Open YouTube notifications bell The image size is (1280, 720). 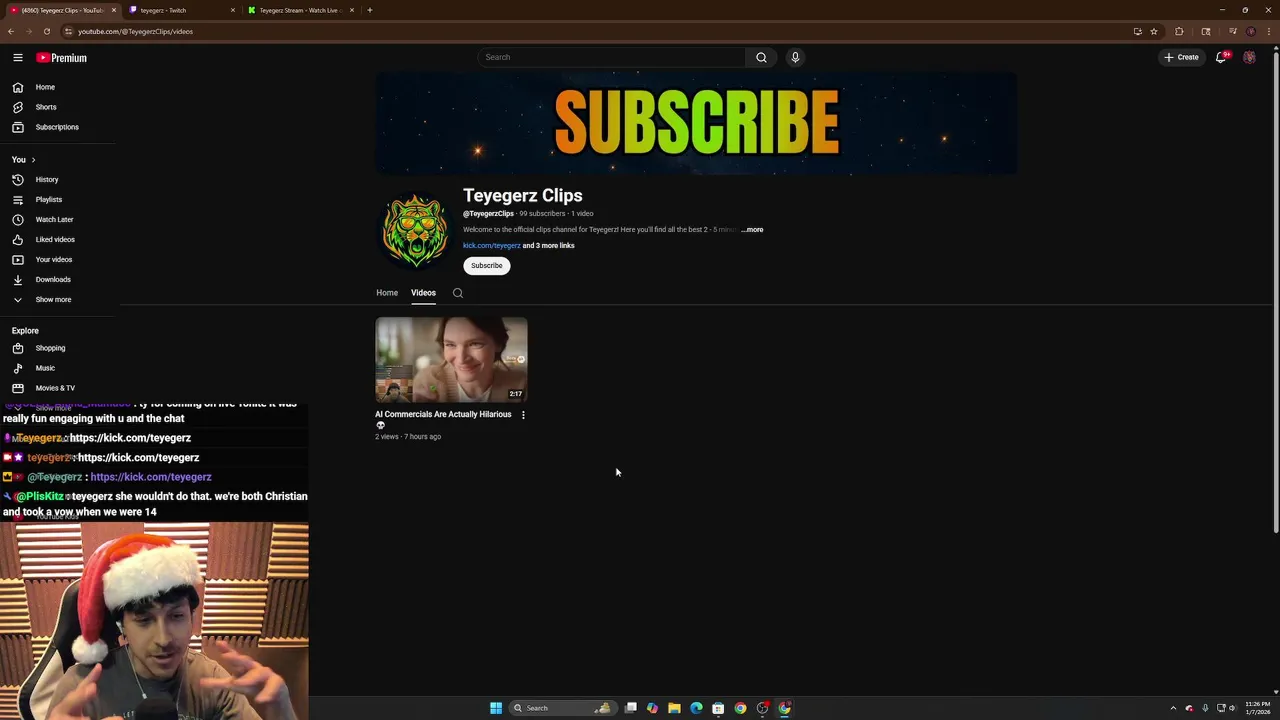[1221, 57]
